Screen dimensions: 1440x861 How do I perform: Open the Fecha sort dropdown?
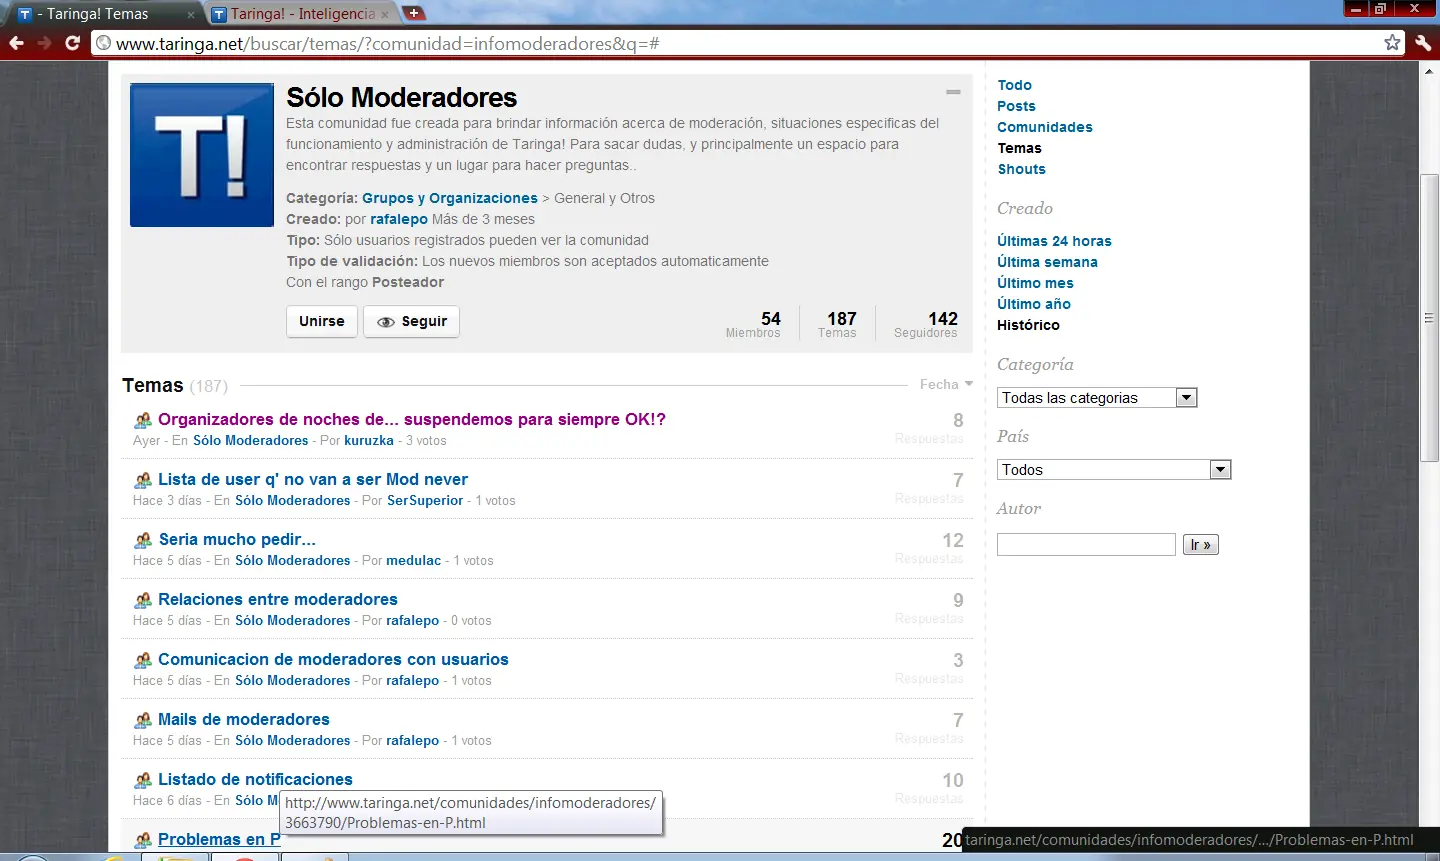[946, 384]
